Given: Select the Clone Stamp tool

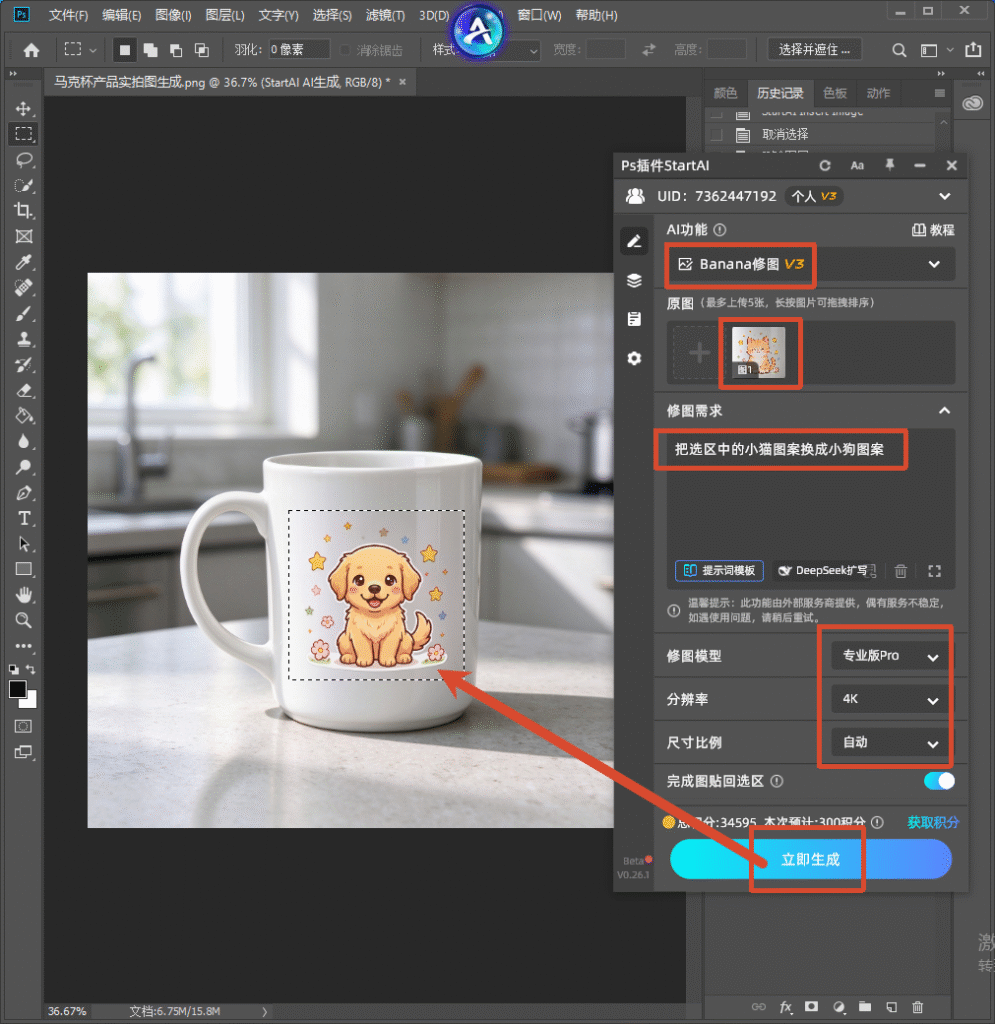Looking at the screenshot, I should pyautogui.click(x=24, y=339).
